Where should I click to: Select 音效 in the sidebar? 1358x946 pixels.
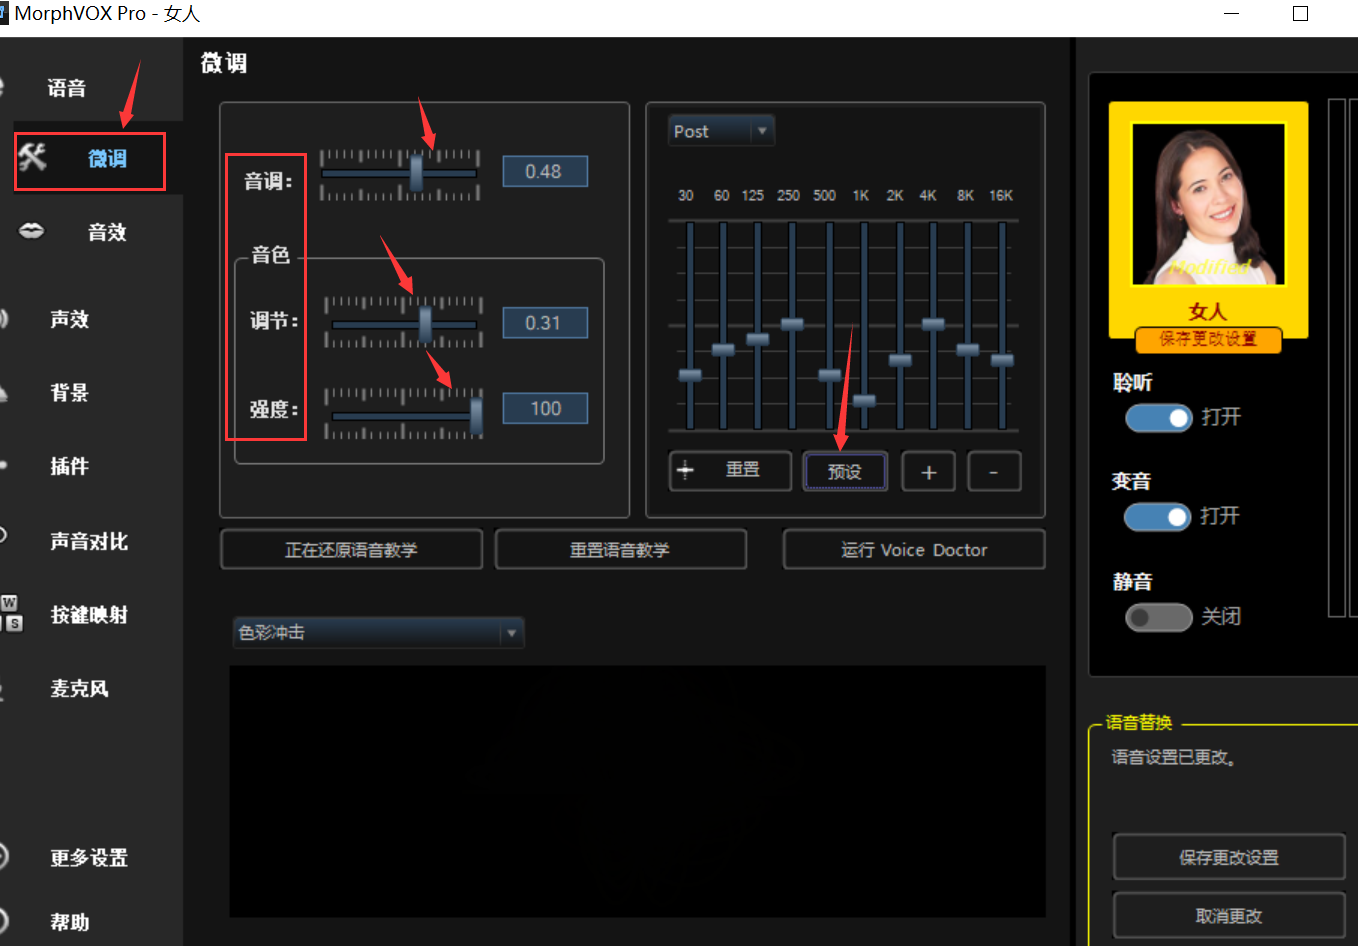107,232
